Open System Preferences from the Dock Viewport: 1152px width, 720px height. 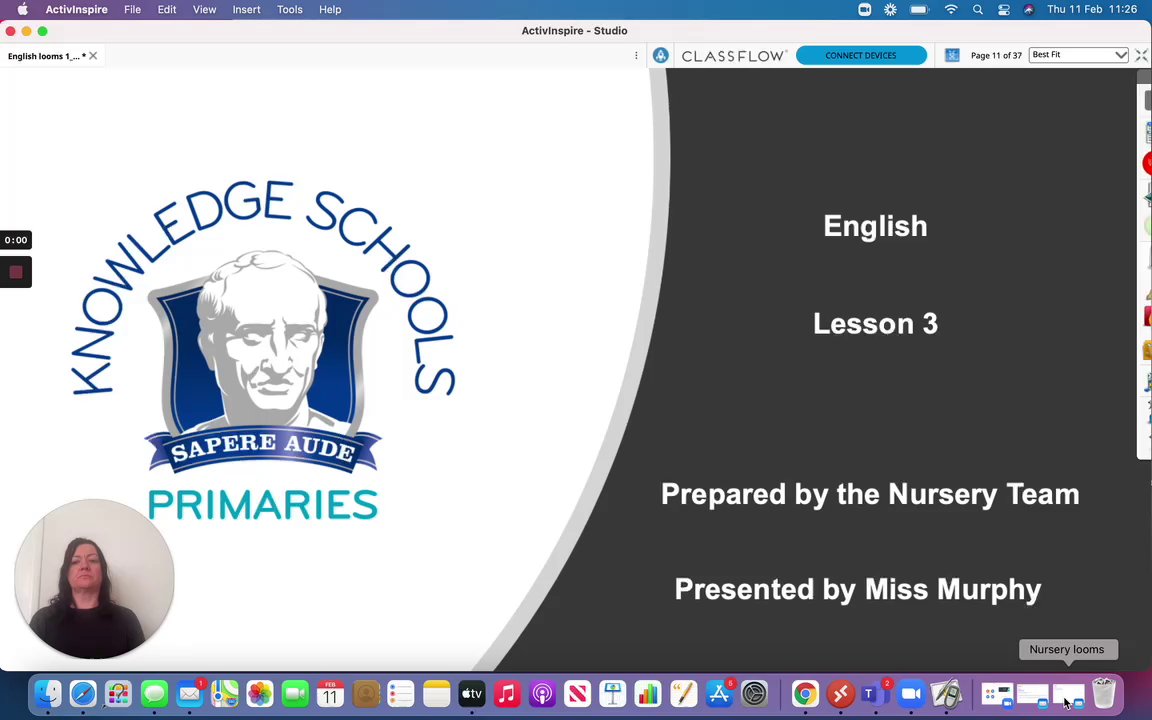(754, 694)
